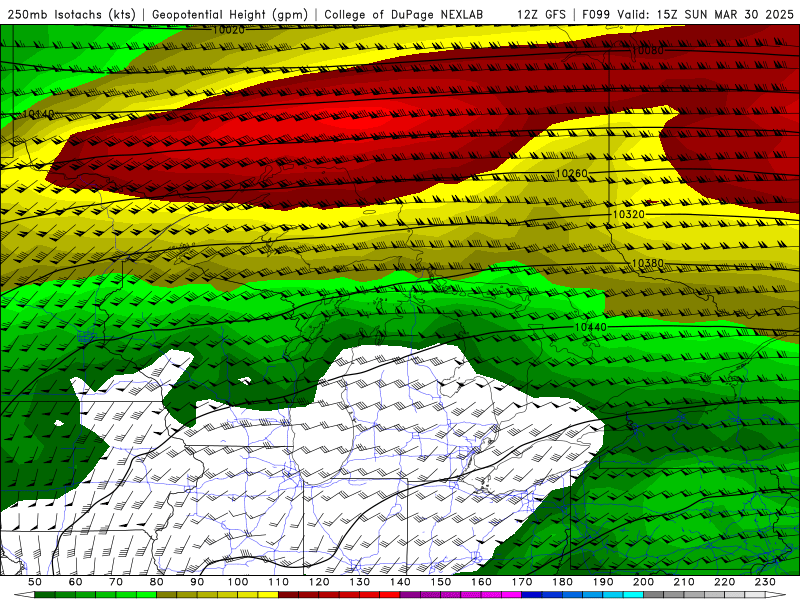Image resolution: width=800 pixels, height=600 pixels.
Task: Click the 70 value on the color scale
Action: click(116, 582)
